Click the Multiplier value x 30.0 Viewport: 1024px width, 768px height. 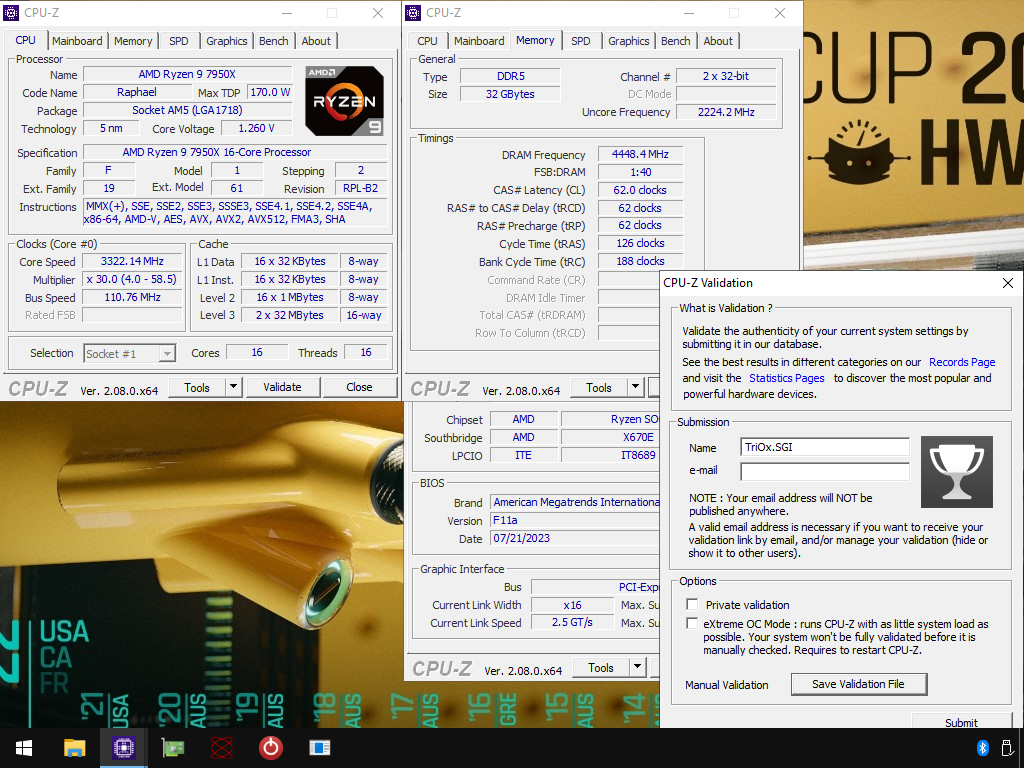pos(132,279)
